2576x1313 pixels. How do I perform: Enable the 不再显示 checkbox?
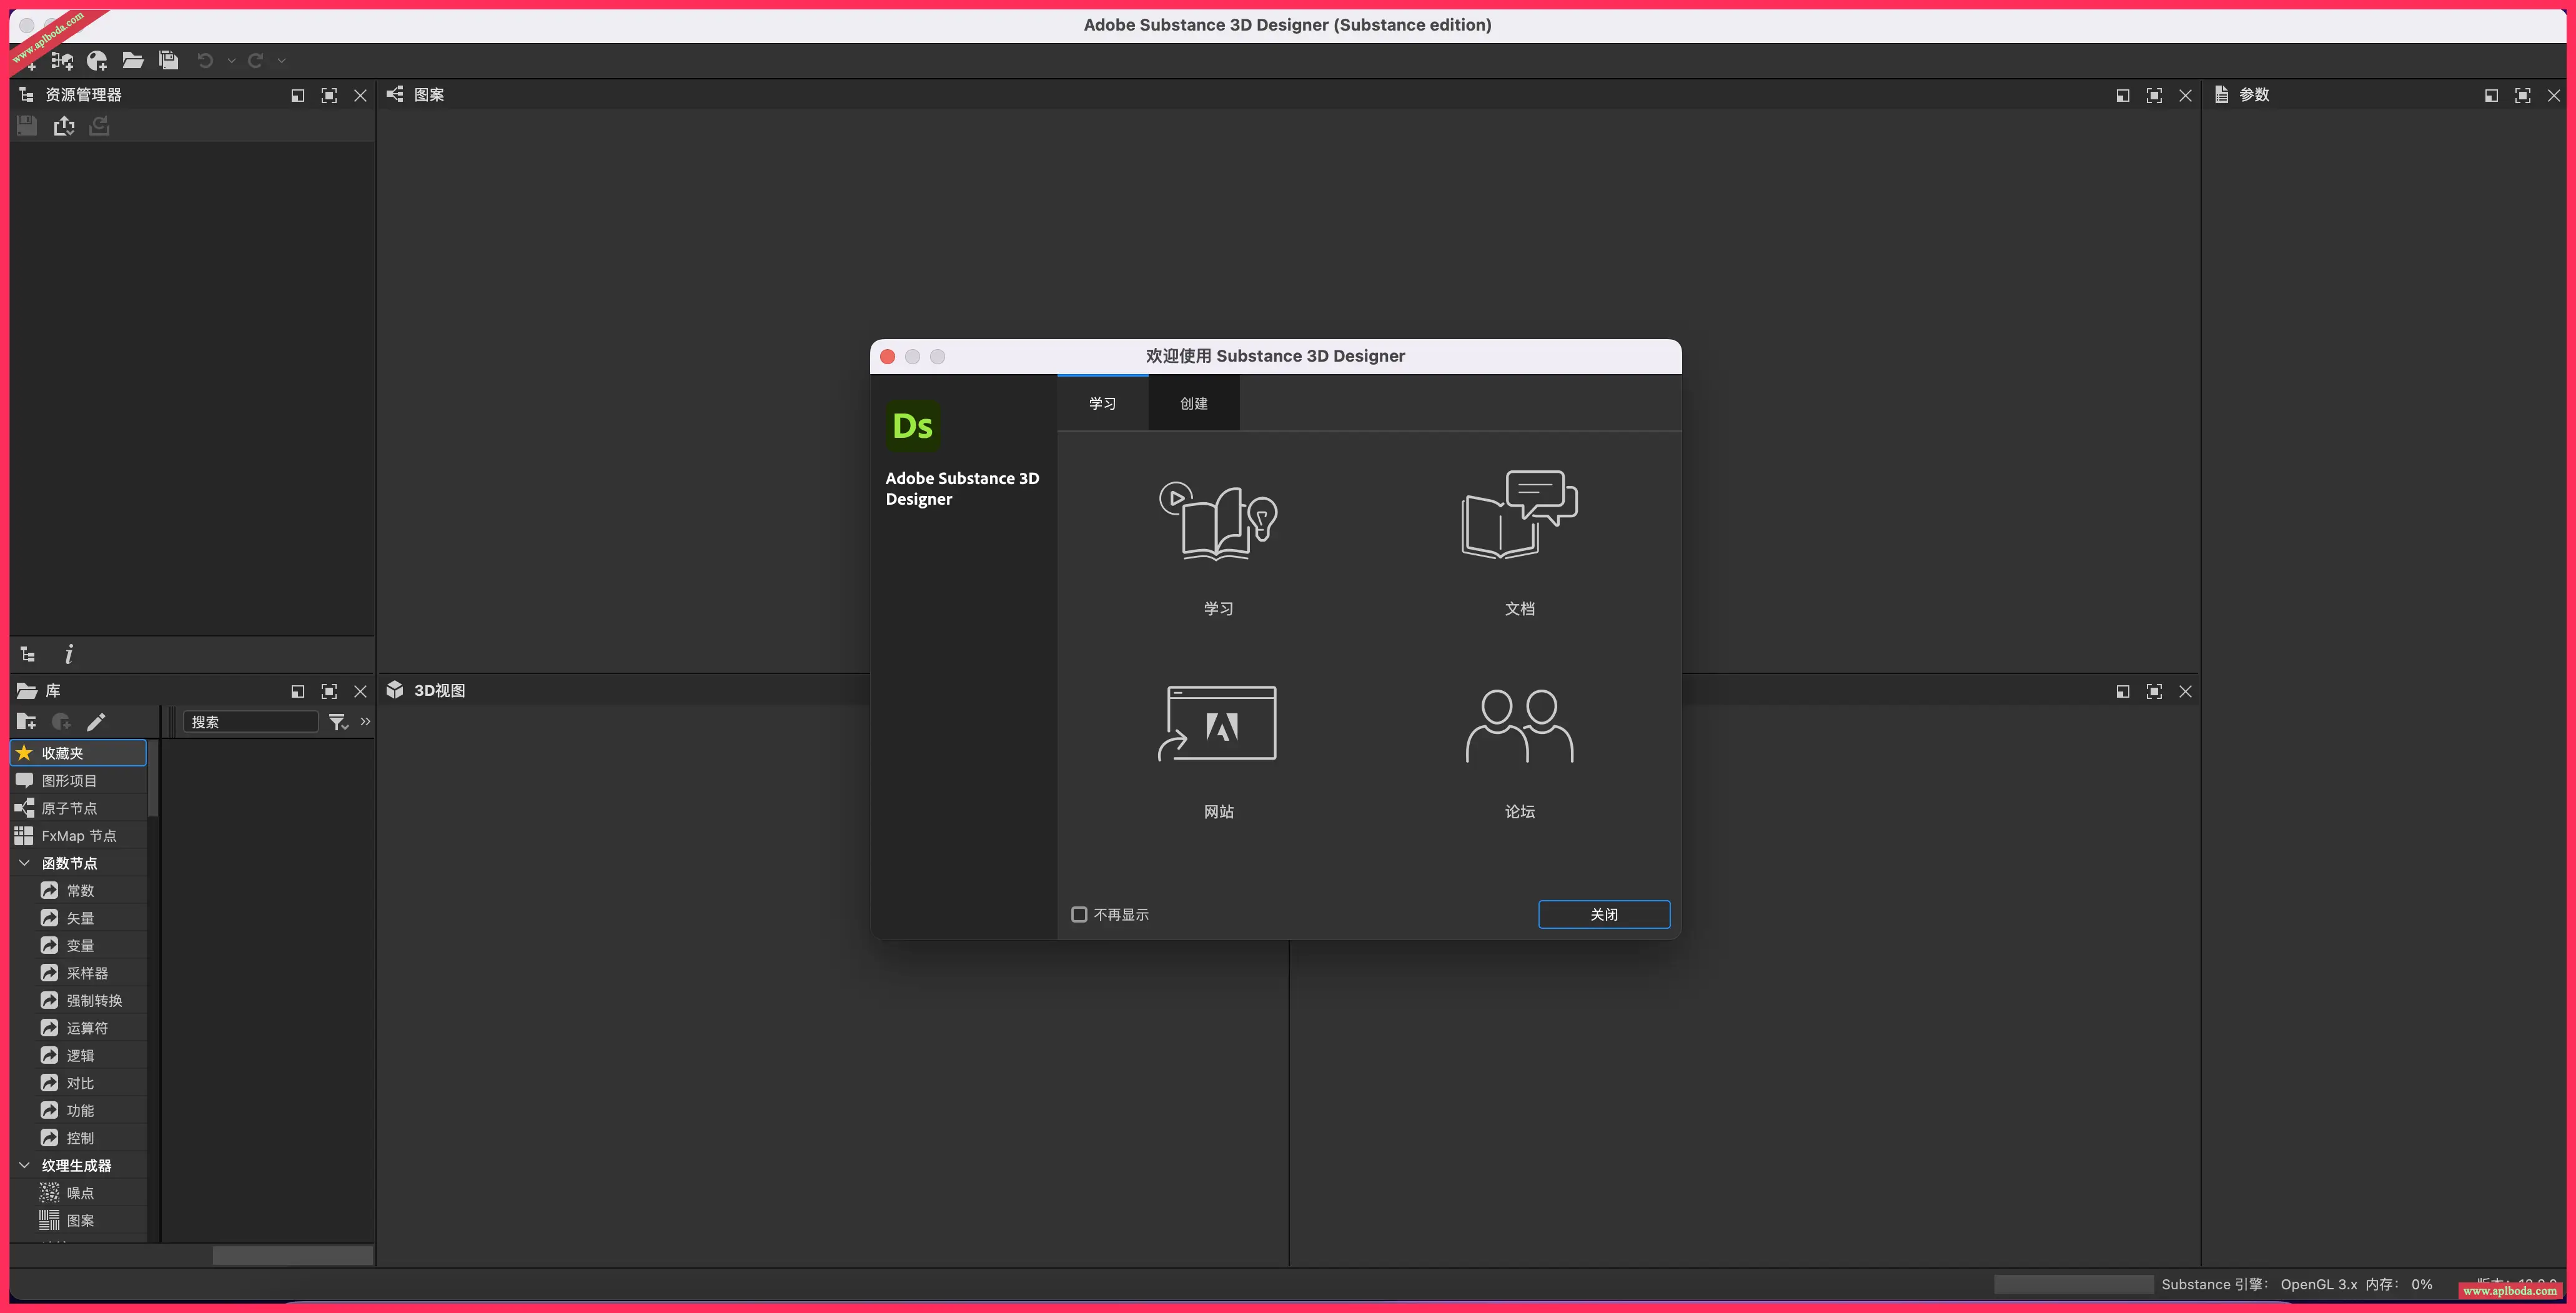tap(1079, 915)
